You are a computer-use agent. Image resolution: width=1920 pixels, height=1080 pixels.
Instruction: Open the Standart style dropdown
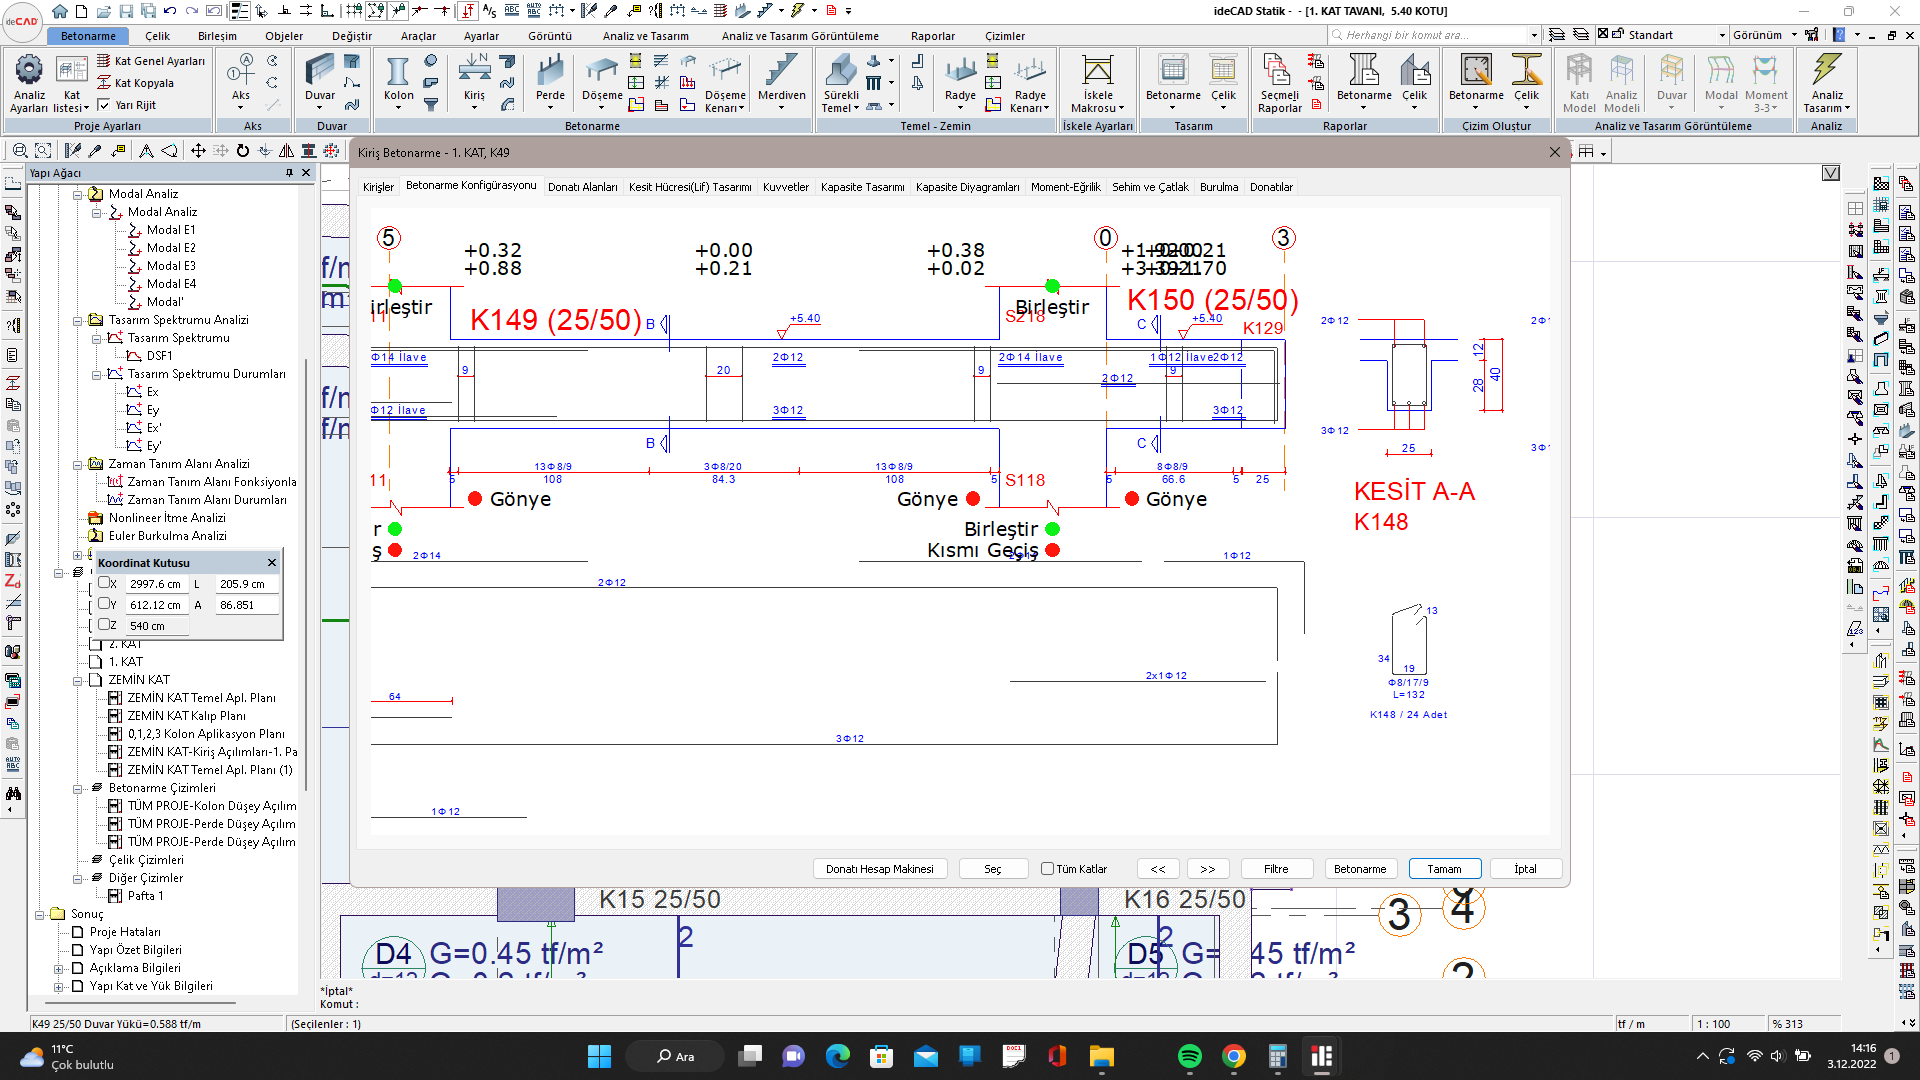(1722, 35)
